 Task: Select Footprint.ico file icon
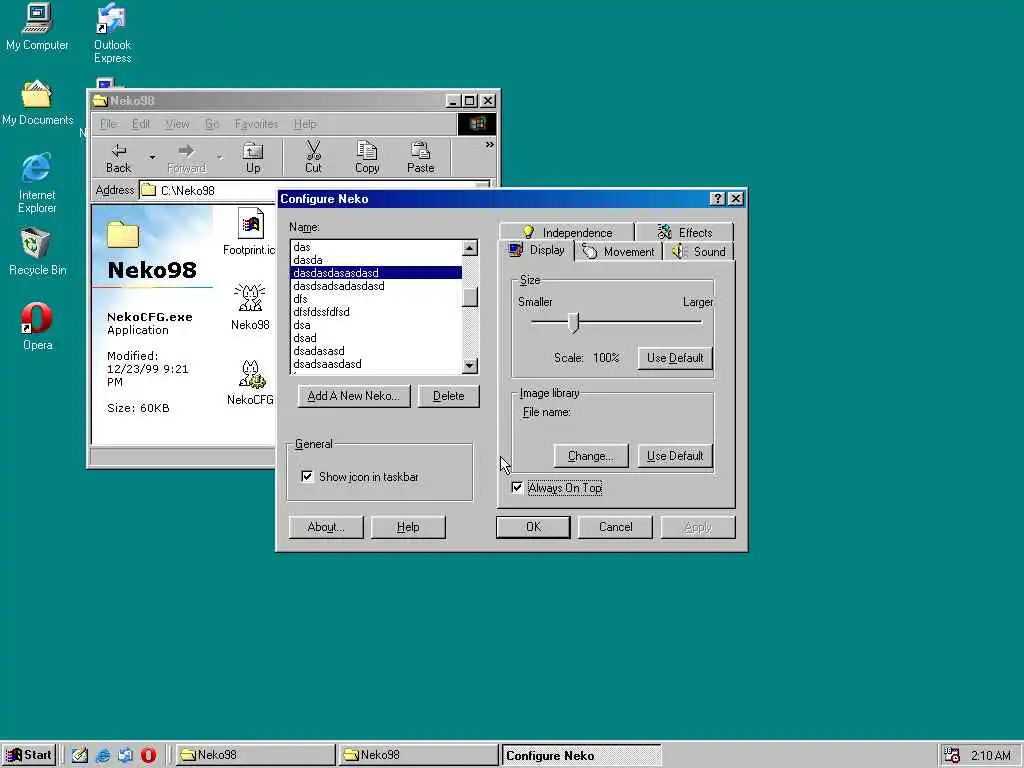pyautogui.click(x=249, y=232)
